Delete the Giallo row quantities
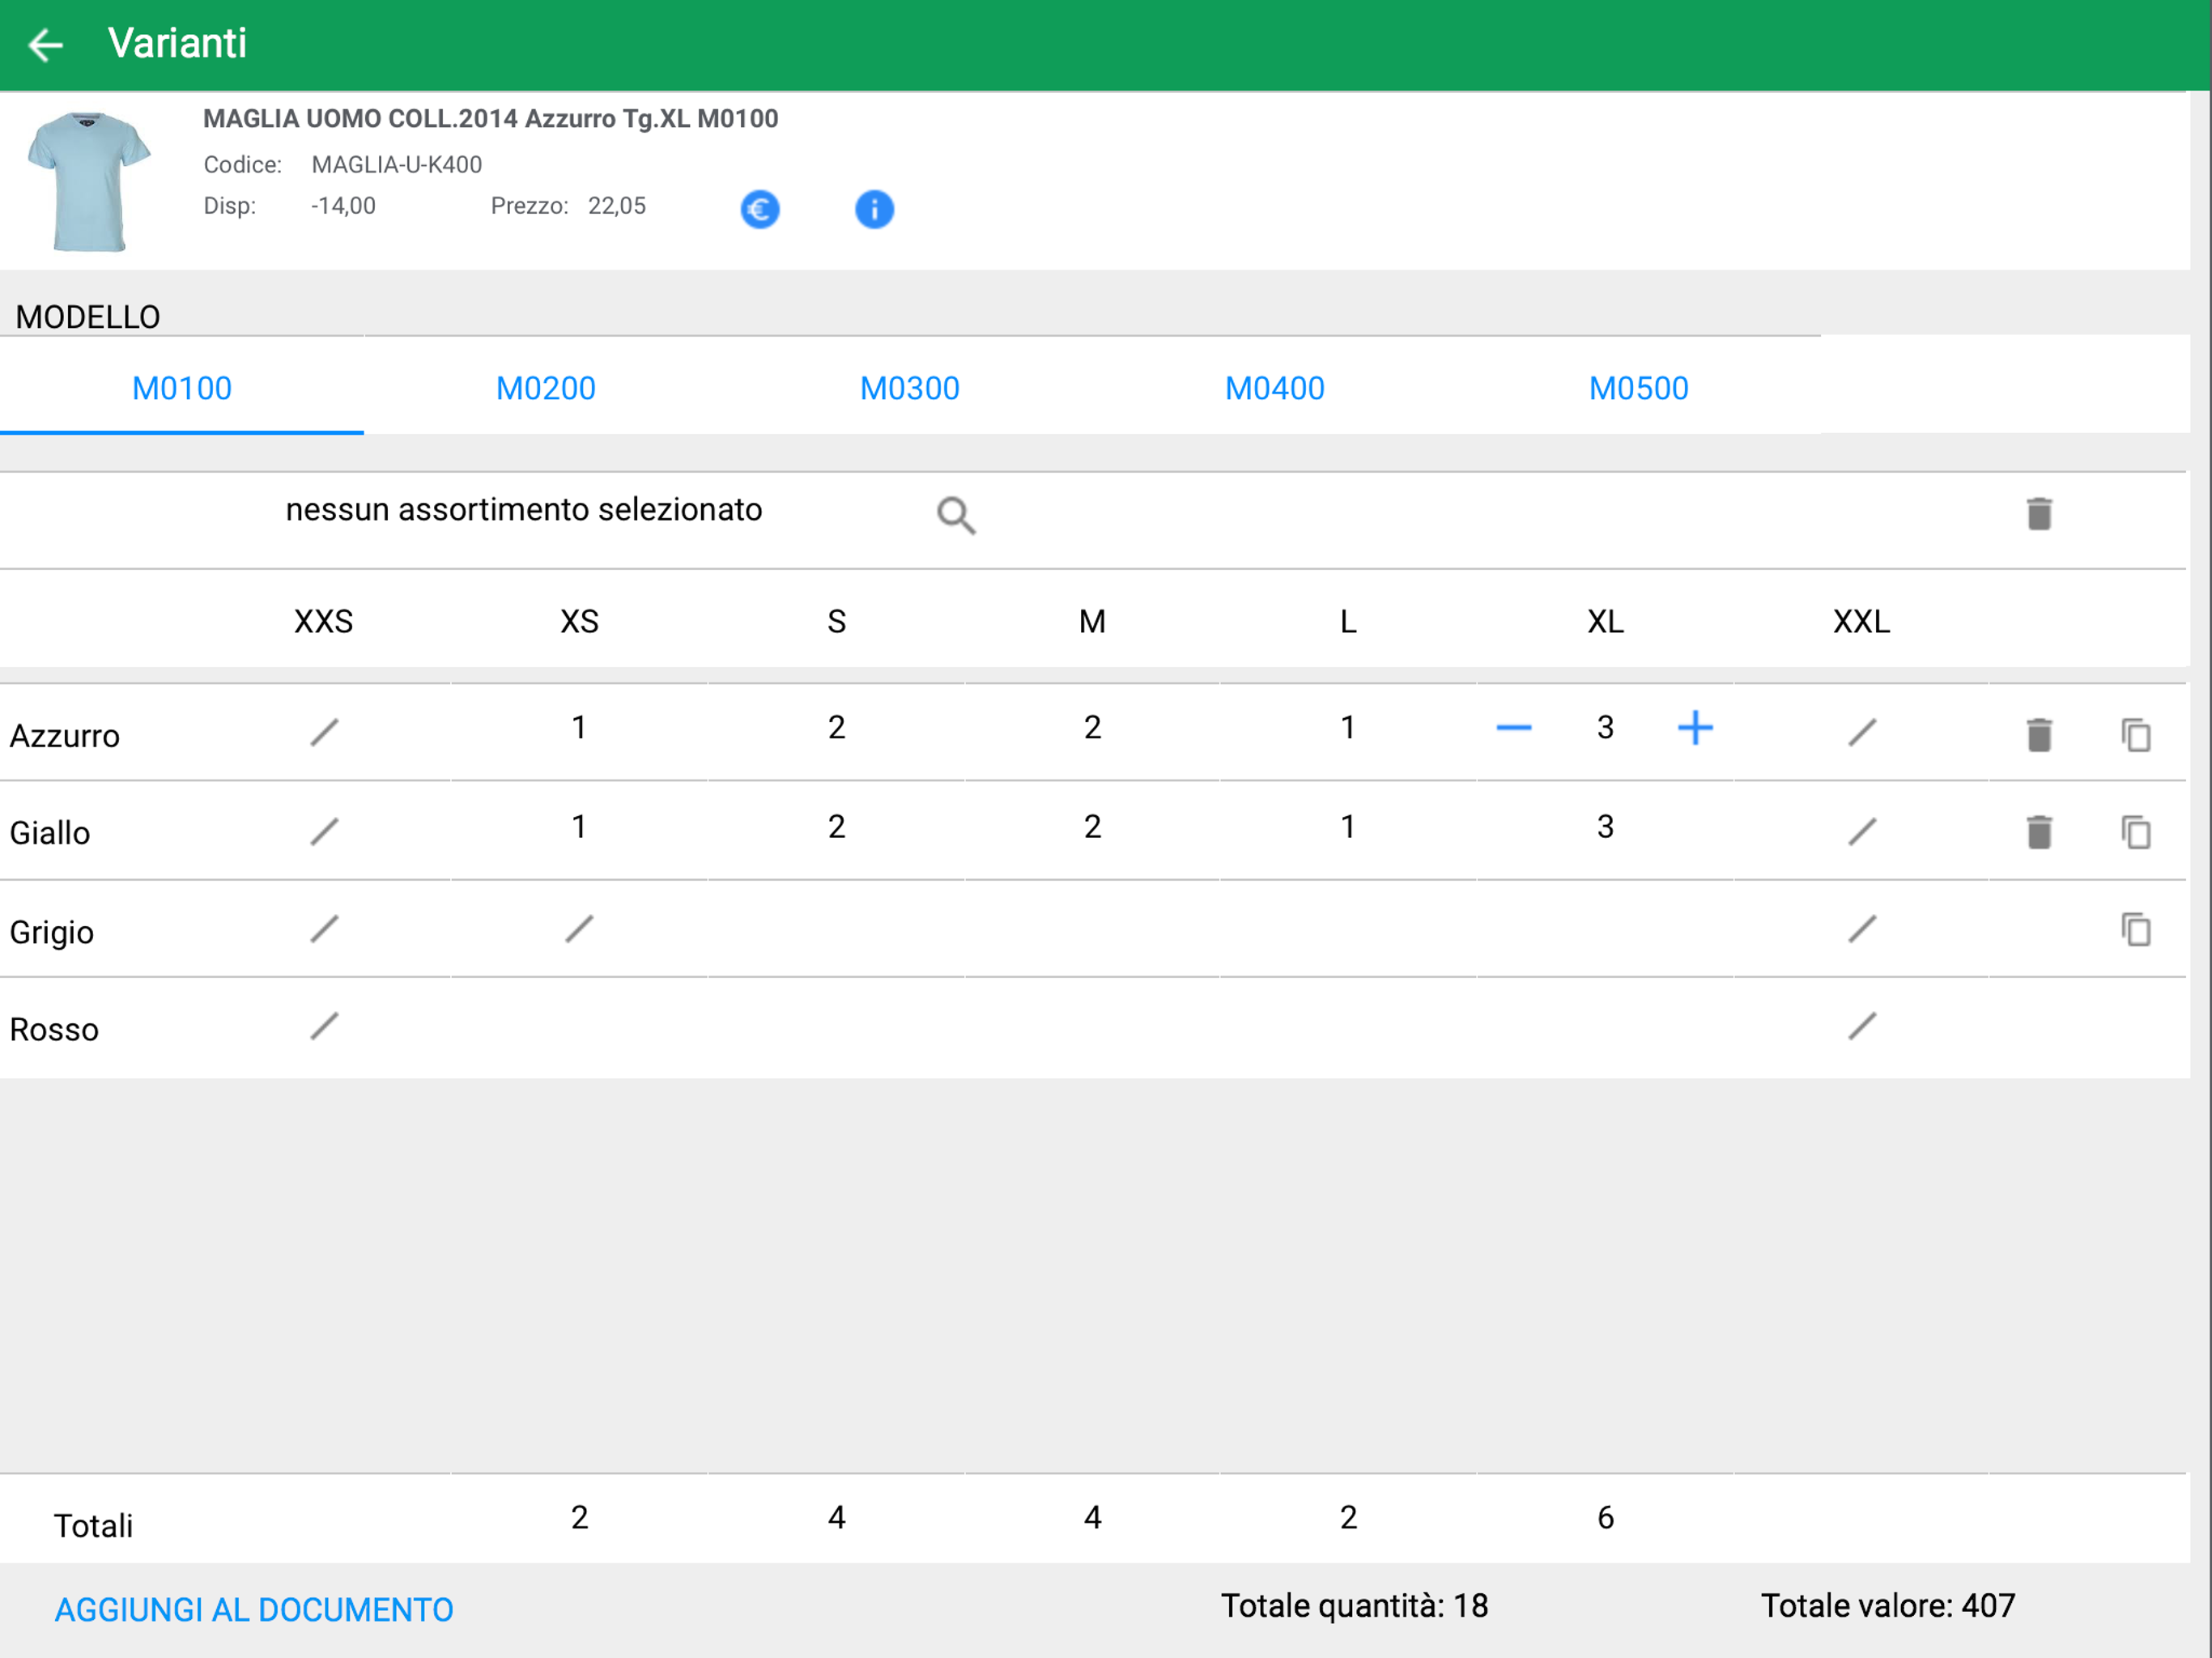This screenshot has width=2212, height=1658. click(2039, 832)
